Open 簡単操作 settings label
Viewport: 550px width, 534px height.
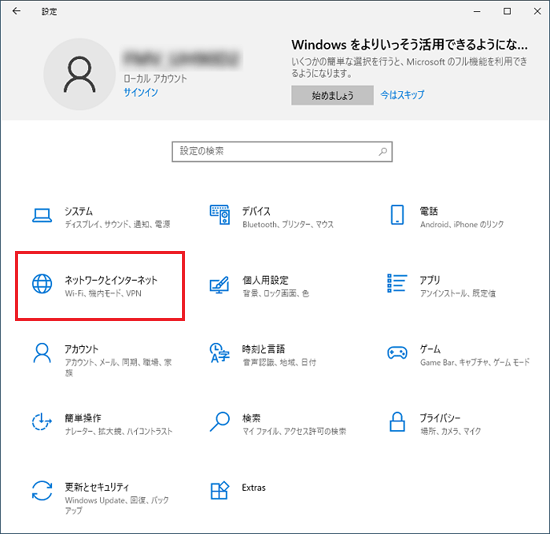tap(83, 418)
